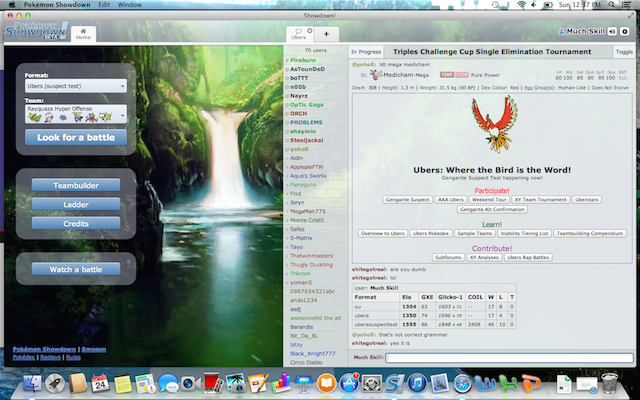The width and height of the screenshot is (640, 400).
Task: Open Contacts address book in dock
Action: click(78, 383)
